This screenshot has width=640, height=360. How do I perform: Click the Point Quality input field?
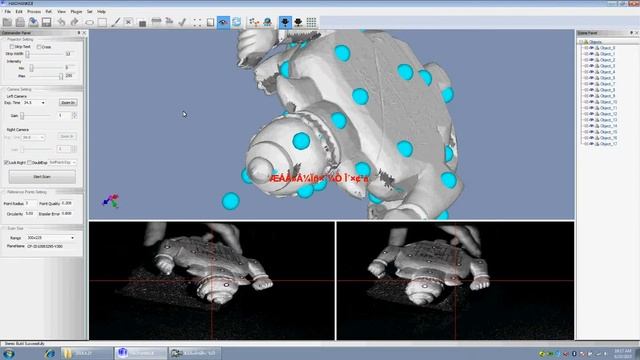pos(67,203)
